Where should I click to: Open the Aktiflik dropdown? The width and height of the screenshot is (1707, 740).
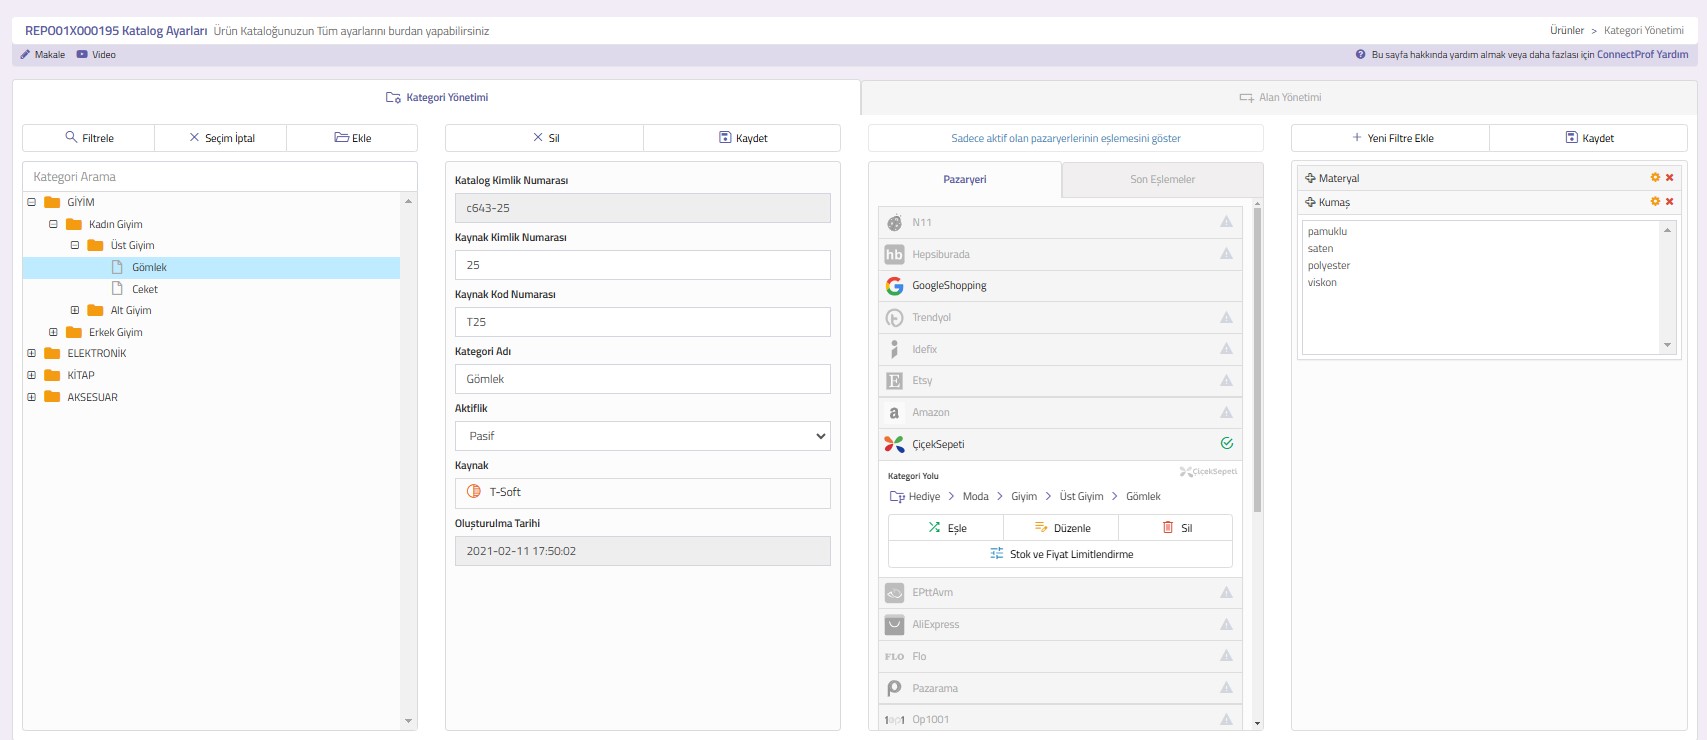pyautogui.click(x=642, y=436)
